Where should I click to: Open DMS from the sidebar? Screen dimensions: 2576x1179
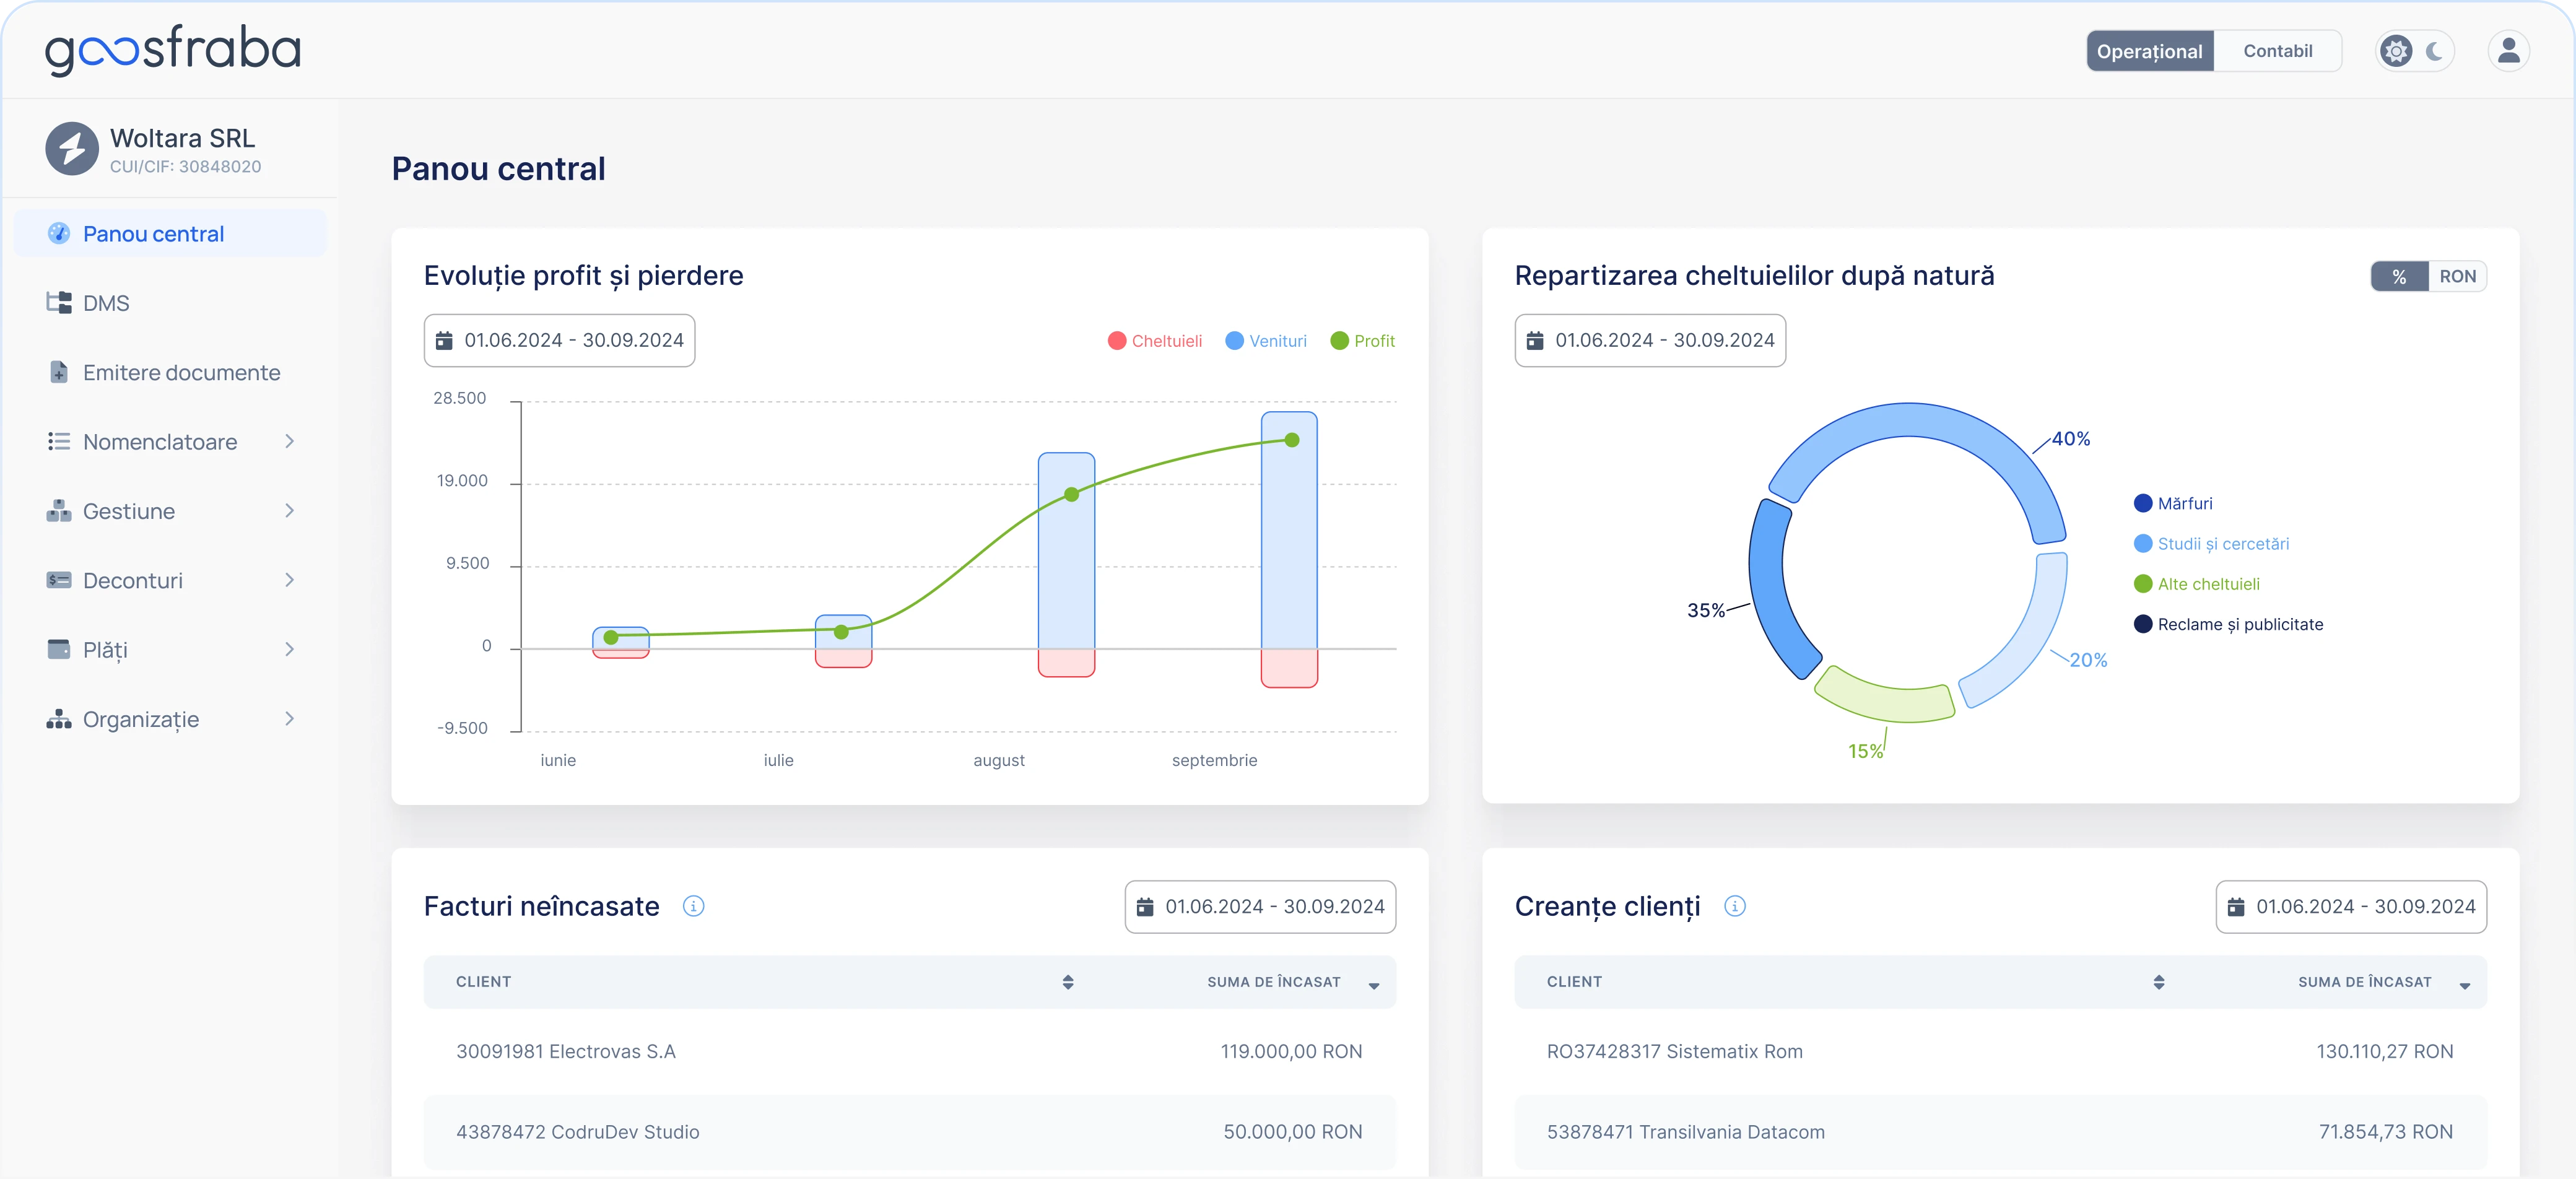[106, 303]
